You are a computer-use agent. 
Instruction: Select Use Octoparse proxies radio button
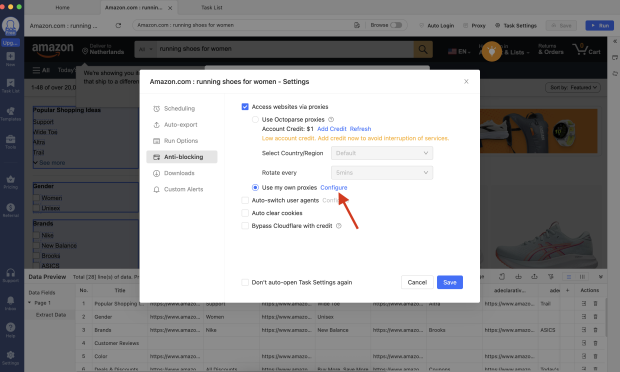pos(255,119)
